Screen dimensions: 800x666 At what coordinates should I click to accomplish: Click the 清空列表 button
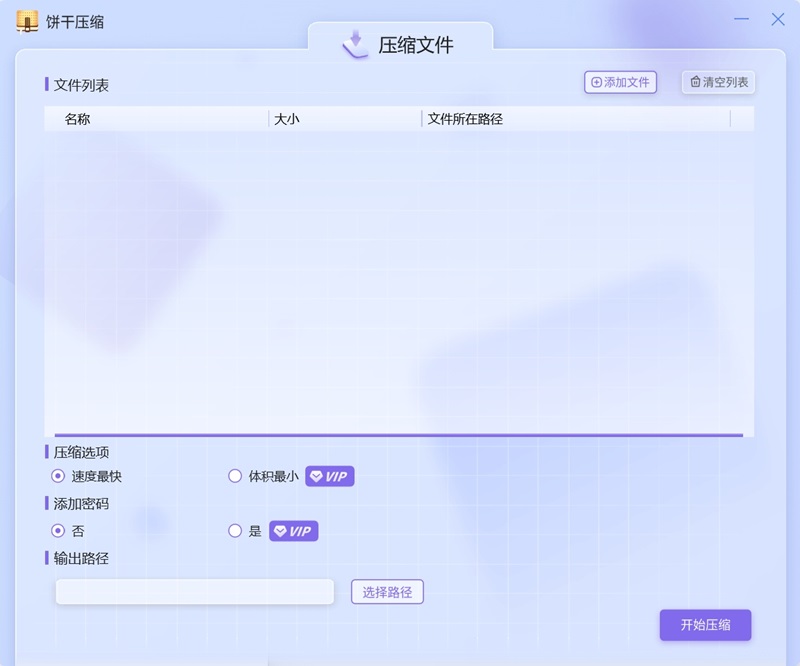click(x=718, y=82)
